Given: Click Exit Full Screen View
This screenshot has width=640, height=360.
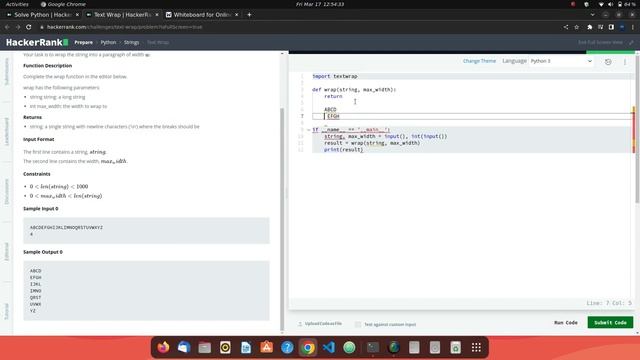Looking at the screenshot, I should click(600, 42).
